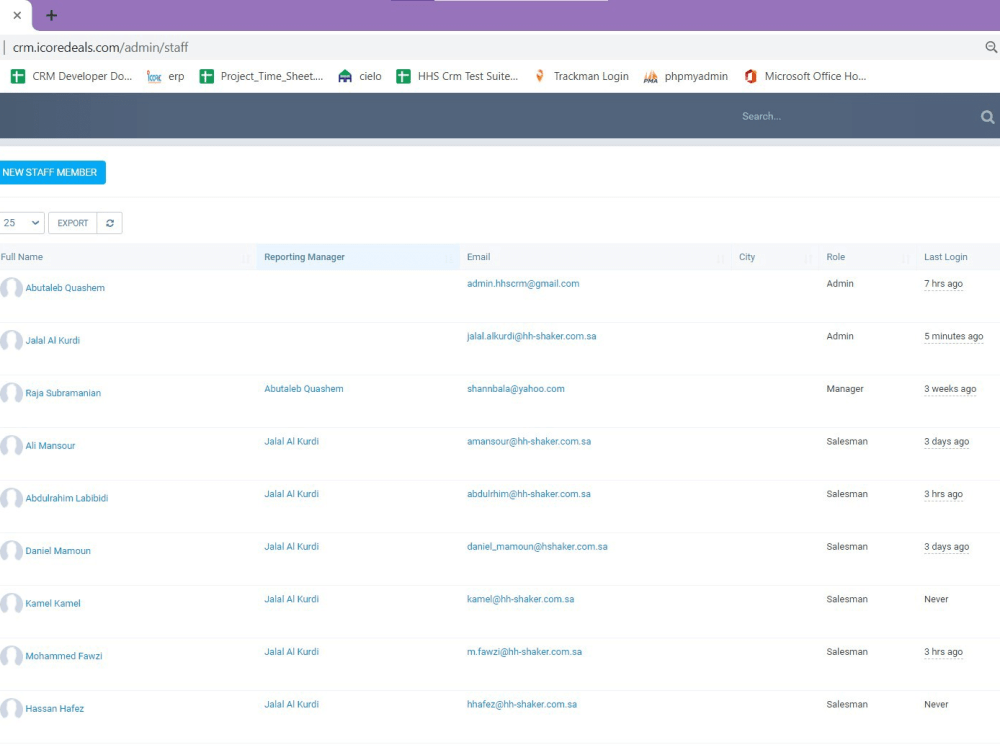The width and height of the screenshot is (1000, 750).
Task: Refresh the staff table list
Action: click(x=108, y=222)
